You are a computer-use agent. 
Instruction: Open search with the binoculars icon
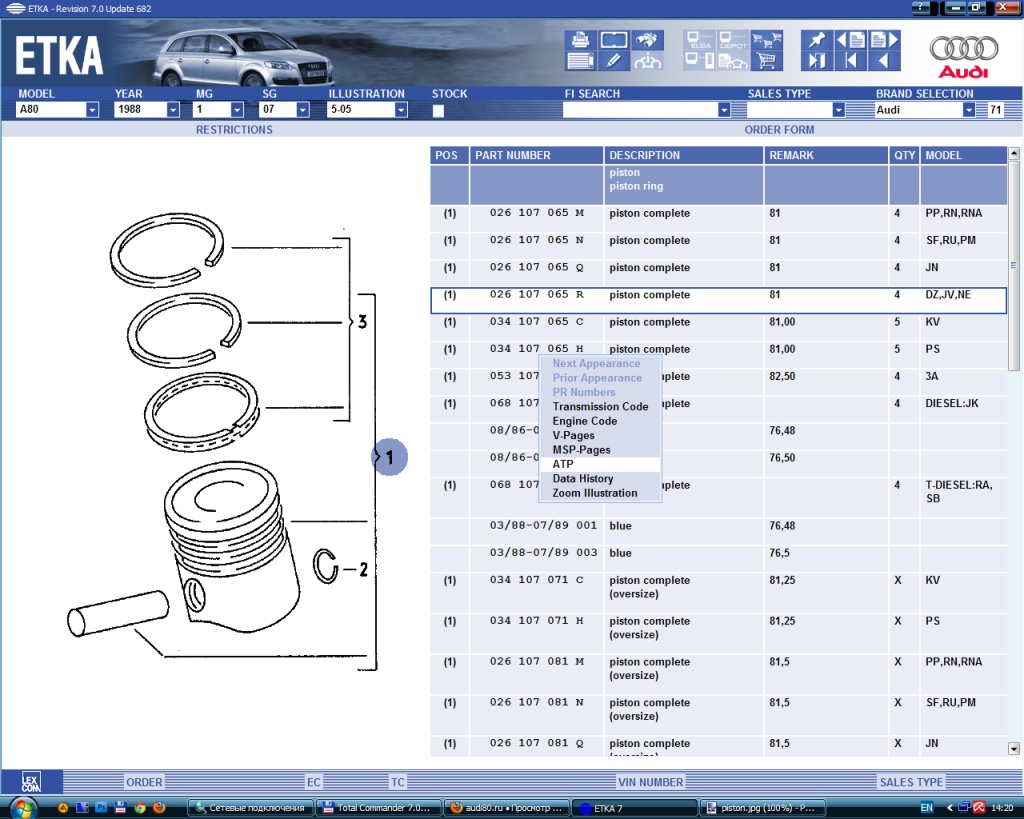pyautogui.click(x=647, y=40)
